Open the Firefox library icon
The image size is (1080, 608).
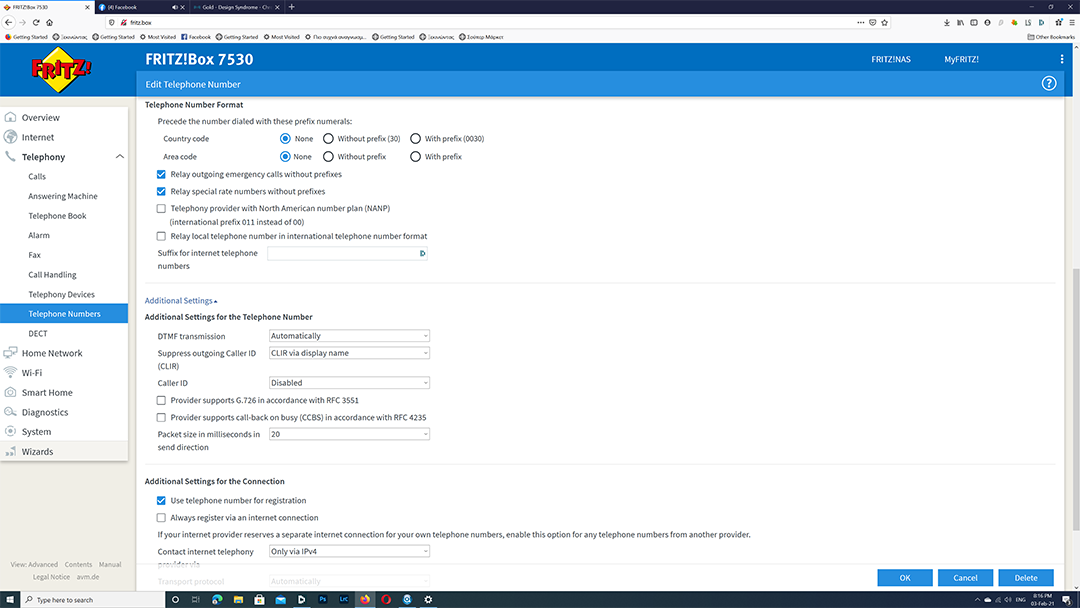pyautogui.click(x=960, y=22)
